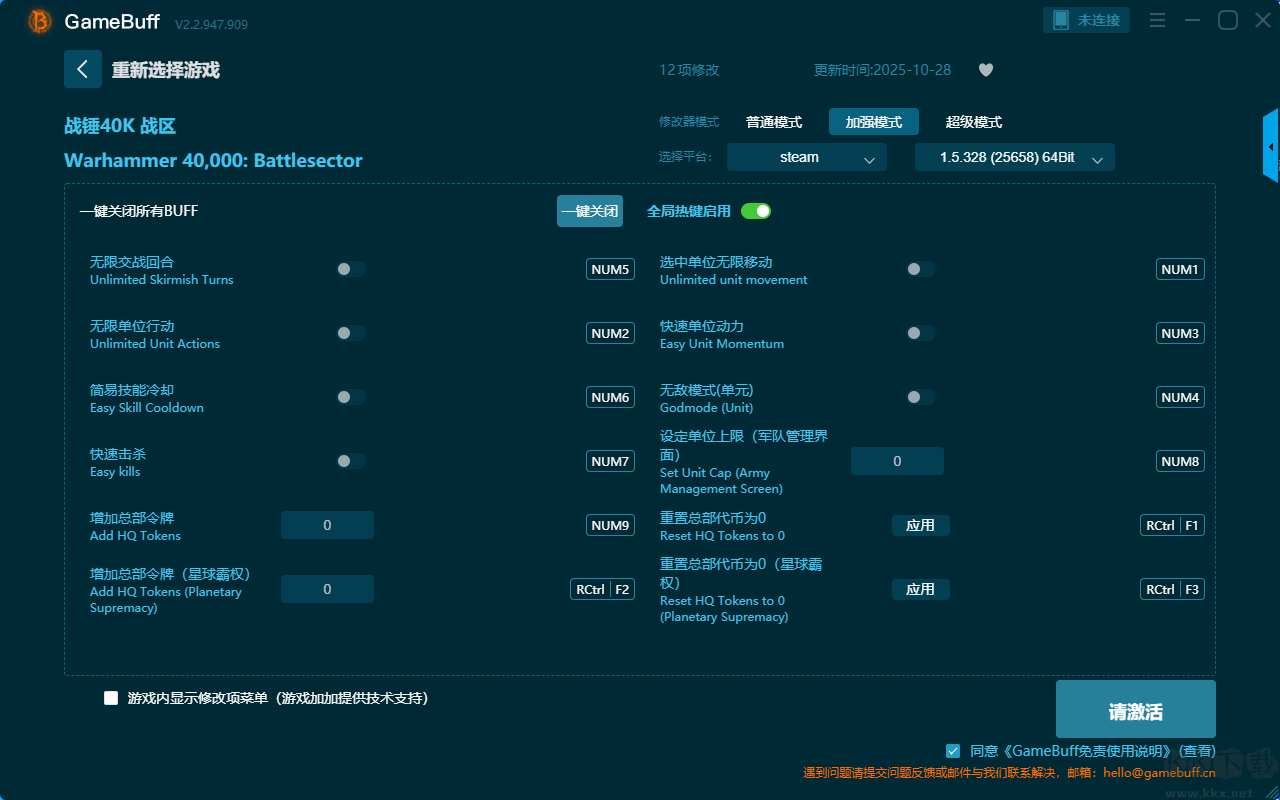Turn on Easy Skill Cooldown
This screenshot has width=1280, height=800.
(351, 397)
